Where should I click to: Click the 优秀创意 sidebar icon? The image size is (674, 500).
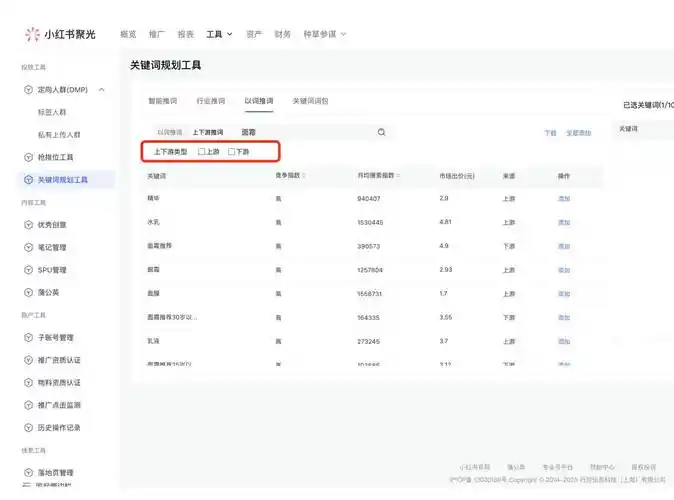[x=28, y=224]
